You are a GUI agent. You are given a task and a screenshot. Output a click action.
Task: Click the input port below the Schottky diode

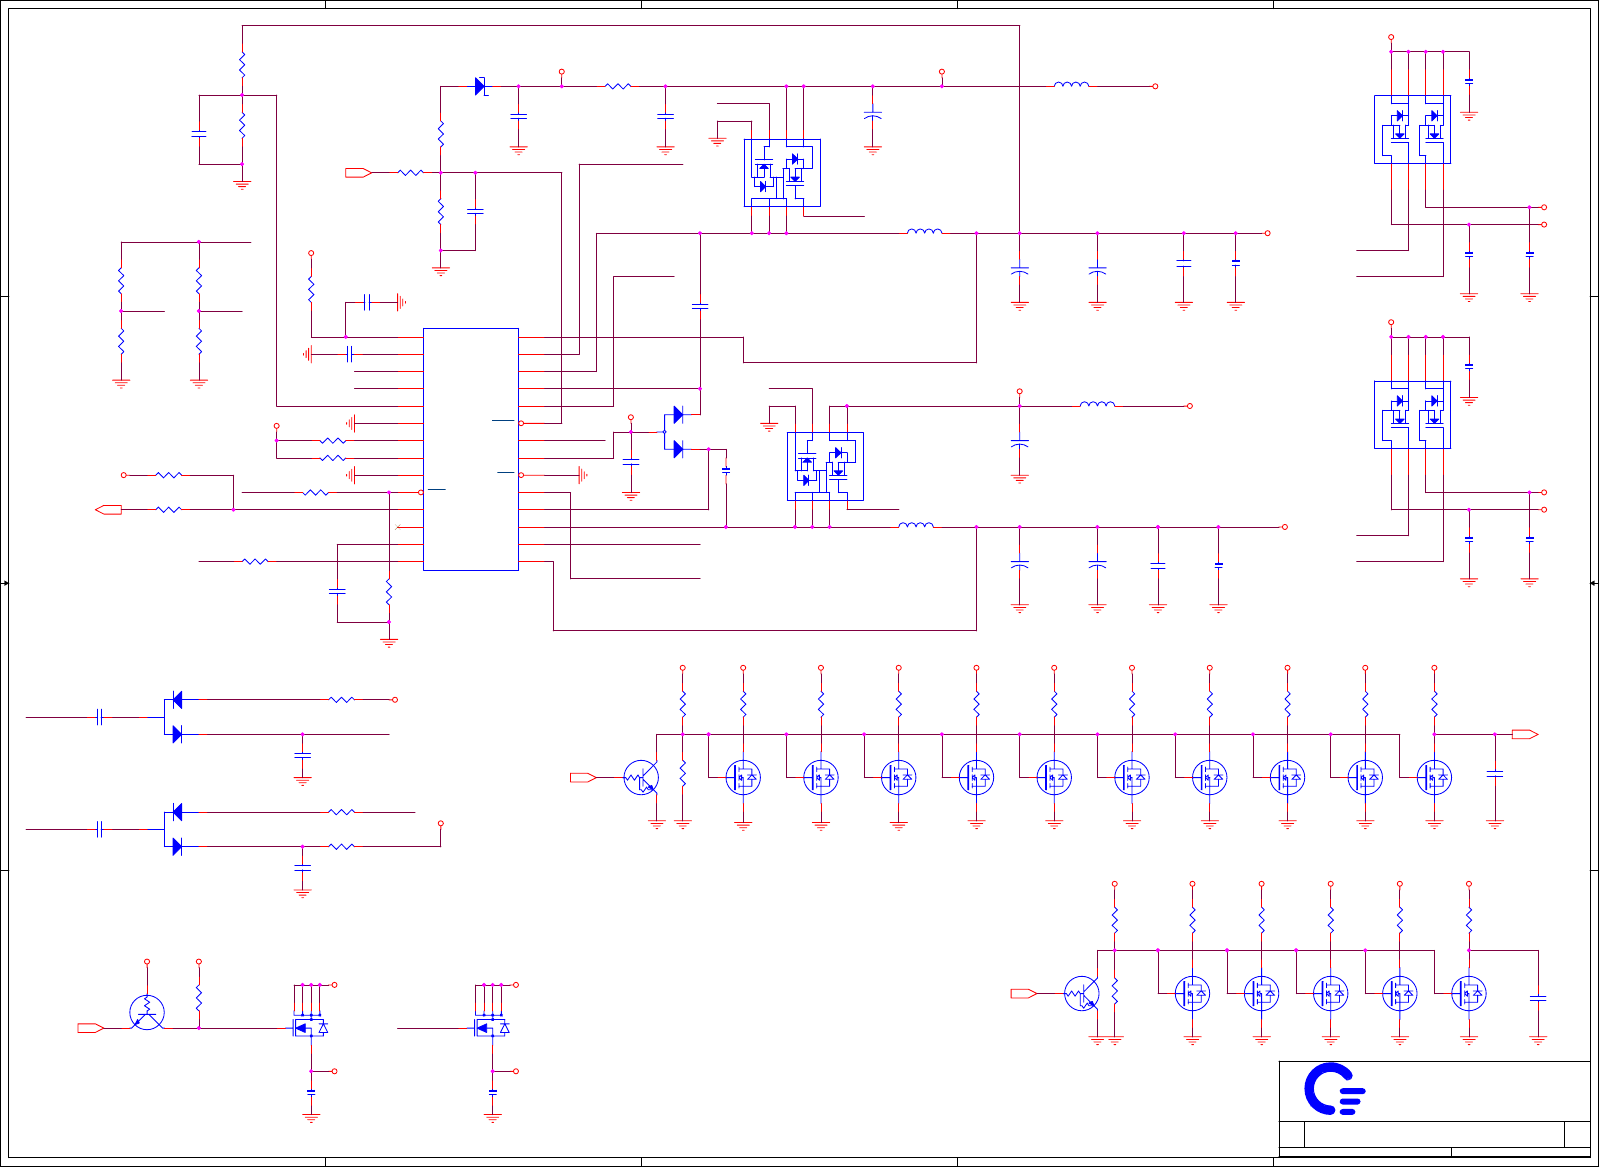pyautogui.click(x=358, y=173)
